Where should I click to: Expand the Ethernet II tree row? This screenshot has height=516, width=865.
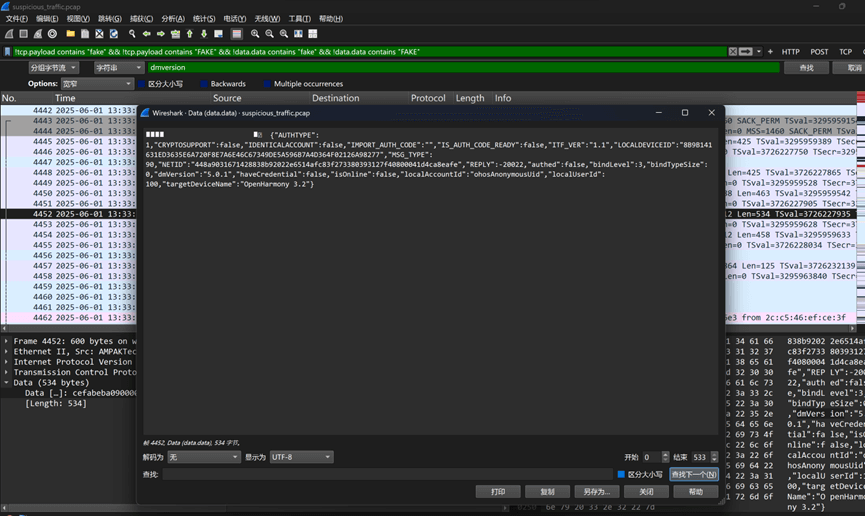(6, 352)
